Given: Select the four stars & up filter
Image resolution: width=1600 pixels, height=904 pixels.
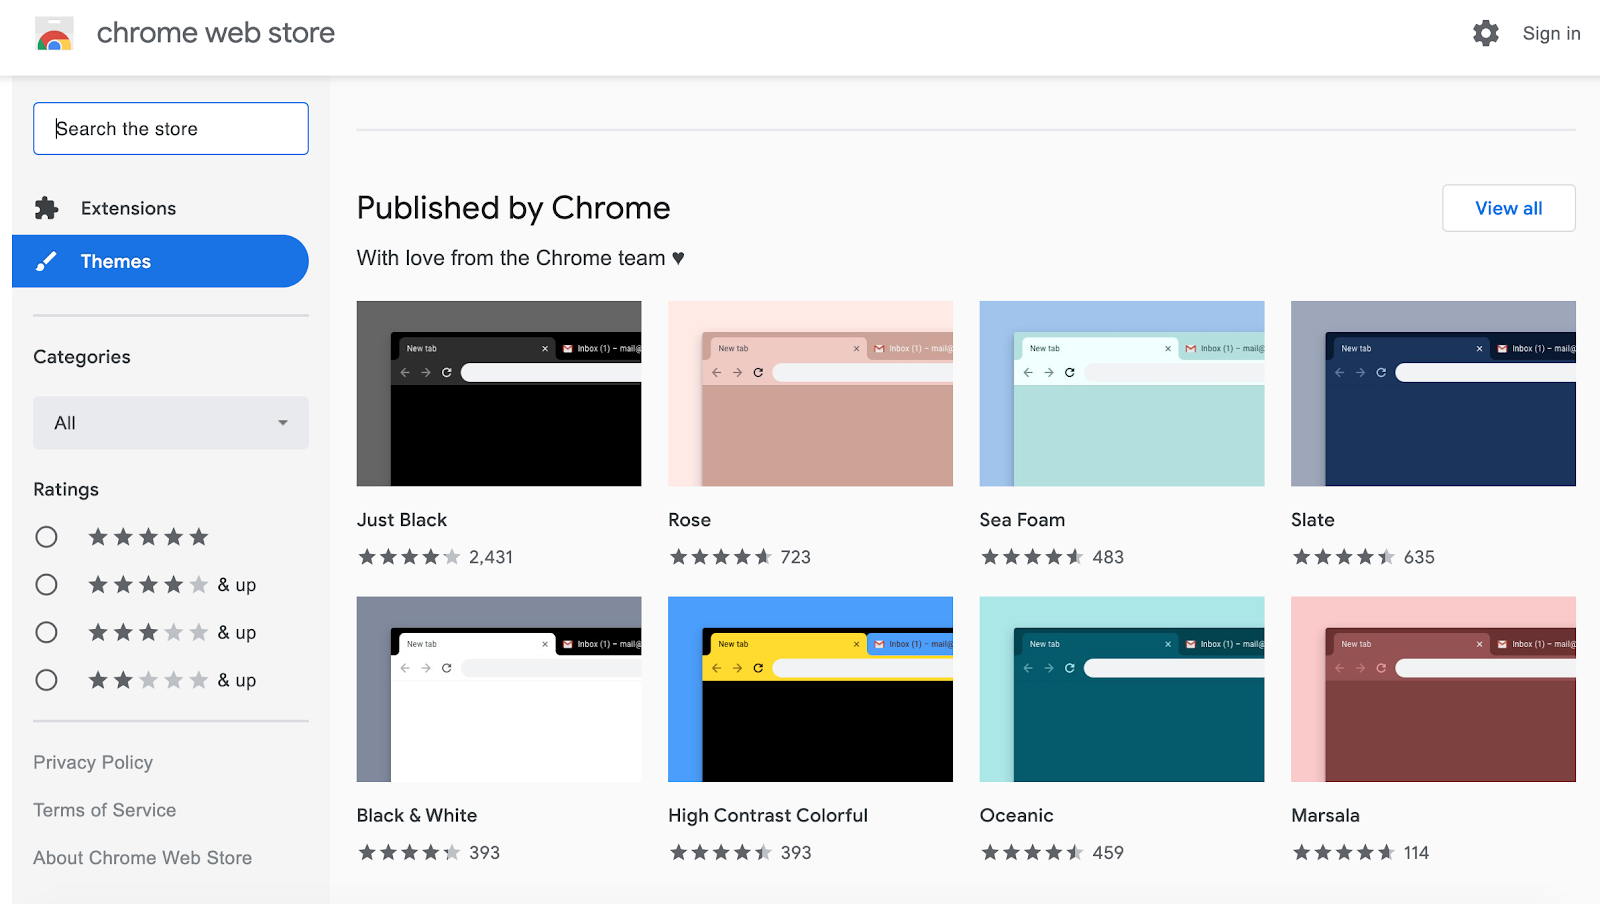Looking at the screenshot, I should (x=46, y=585).
